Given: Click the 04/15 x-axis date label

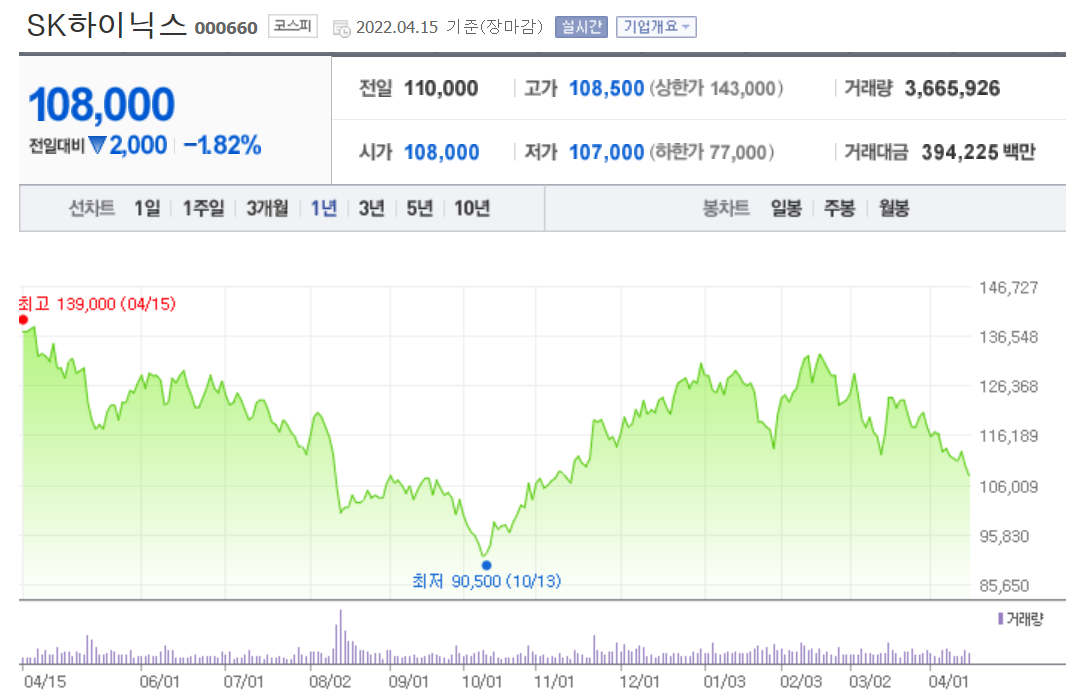Looking at the screenshot, I should click(45, 681).
